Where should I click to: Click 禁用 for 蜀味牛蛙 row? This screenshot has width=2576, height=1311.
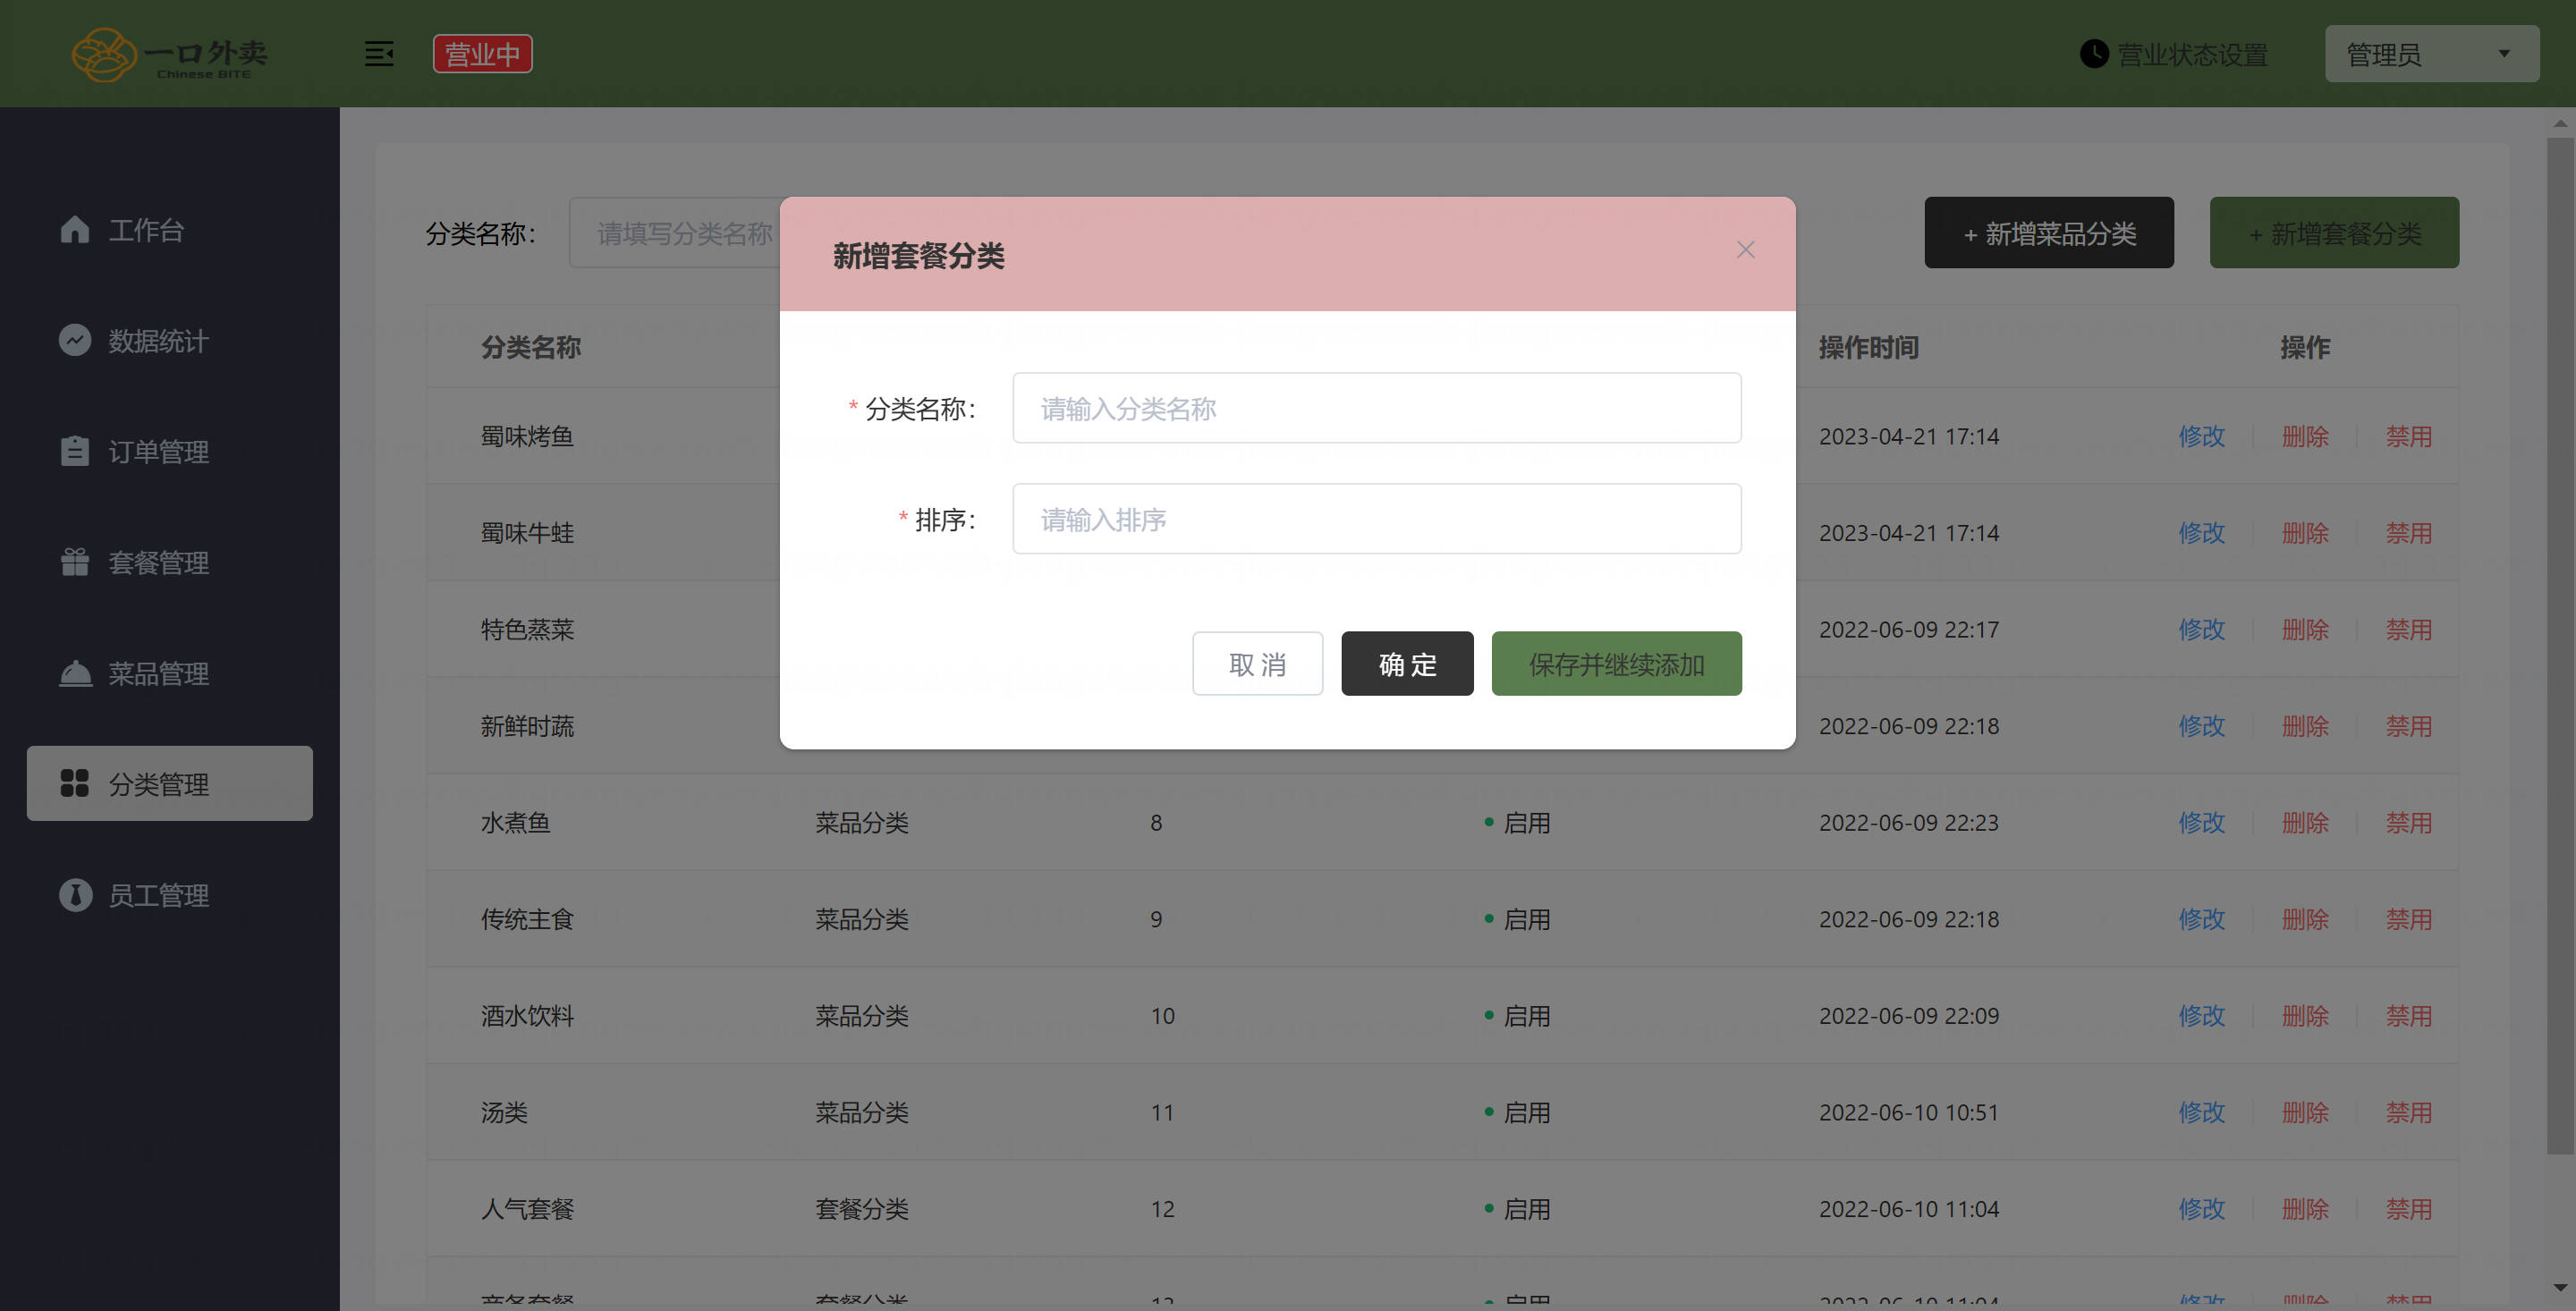[2408, 533]
